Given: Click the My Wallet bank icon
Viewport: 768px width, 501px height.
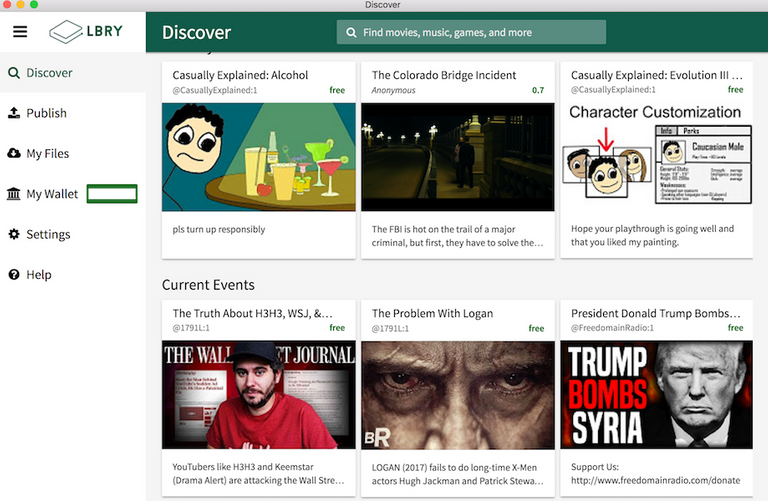Looking at the screenshot, I should click(14, 194).
